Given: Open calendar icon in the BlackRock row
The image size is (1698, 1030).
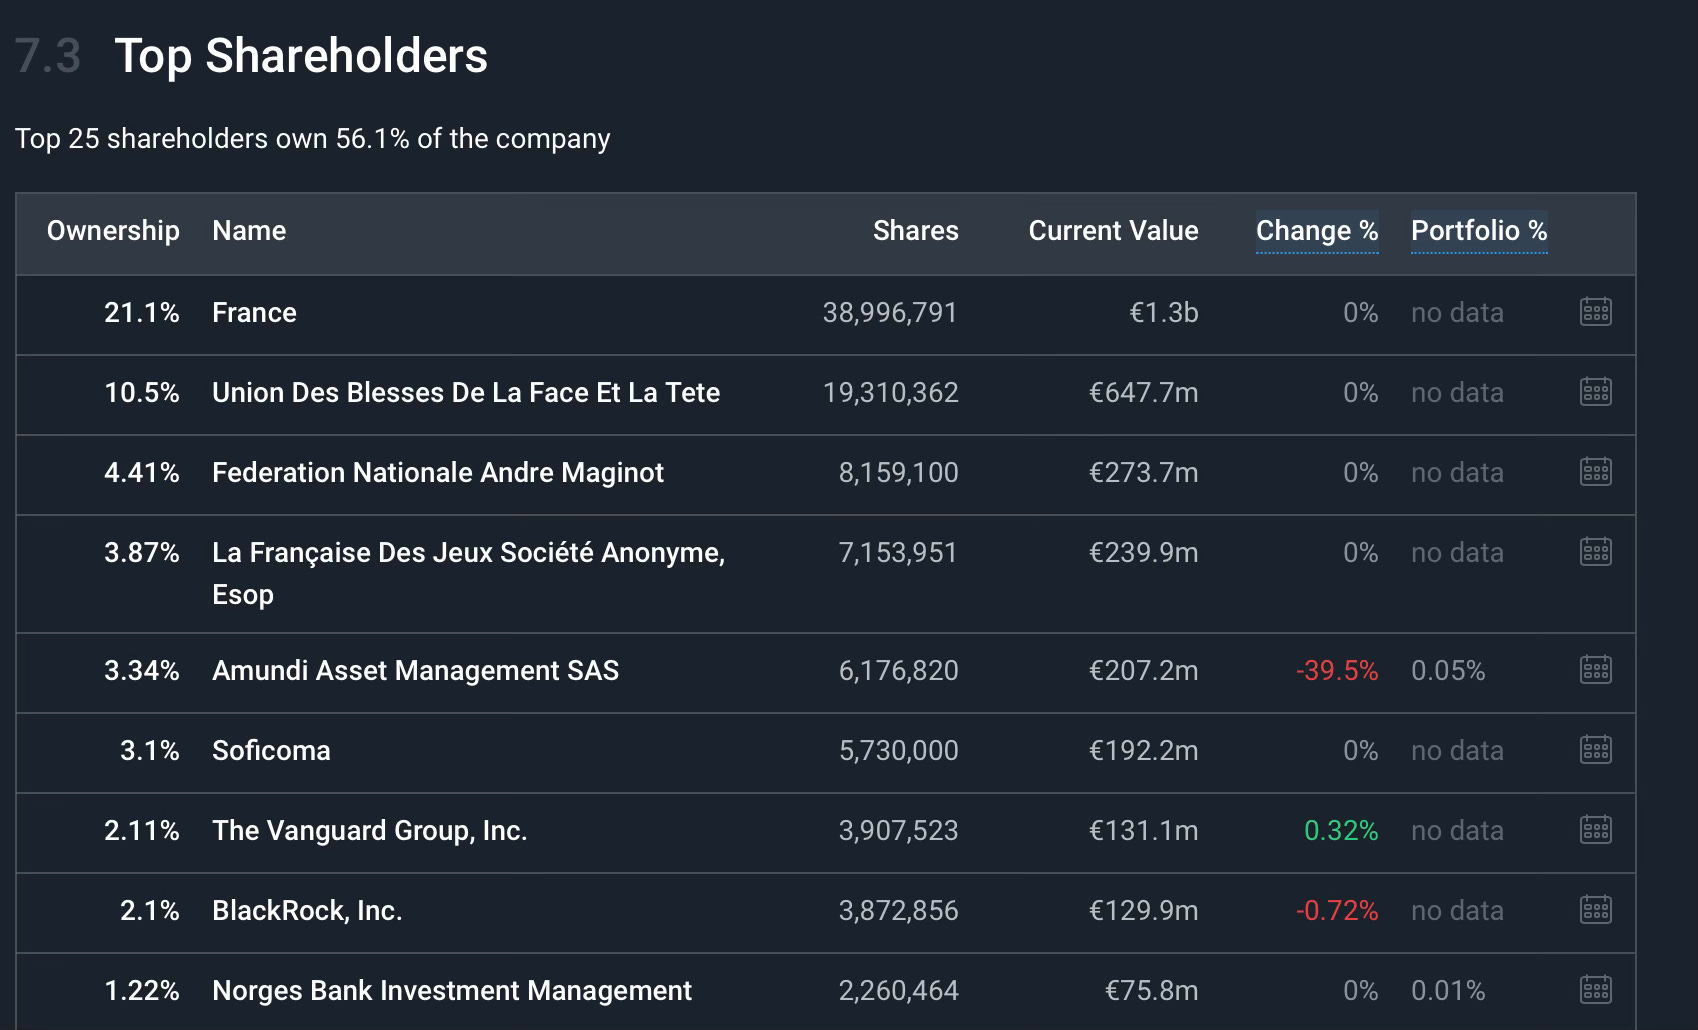Looking at the screenshot, I should tap(1595, 910).
